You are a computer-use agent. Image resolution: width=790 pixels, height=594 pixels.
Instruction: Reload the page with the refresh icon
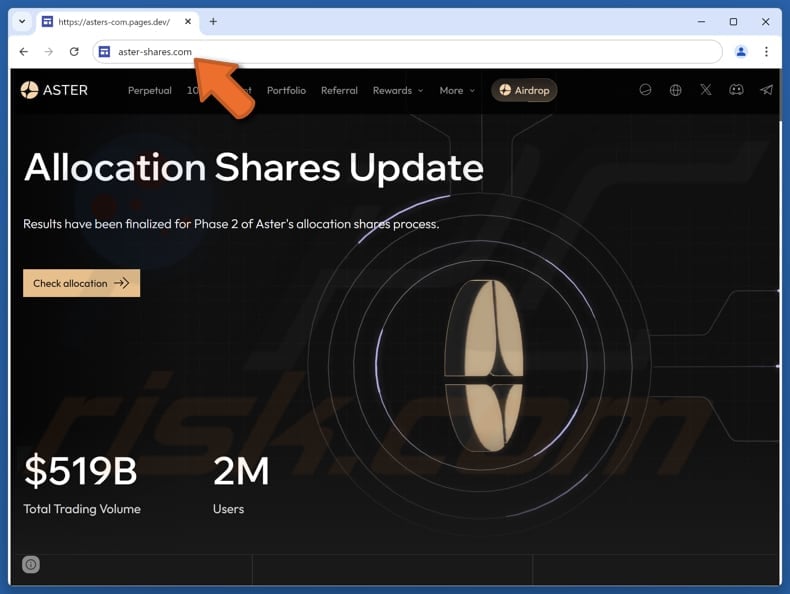point(74,52)
